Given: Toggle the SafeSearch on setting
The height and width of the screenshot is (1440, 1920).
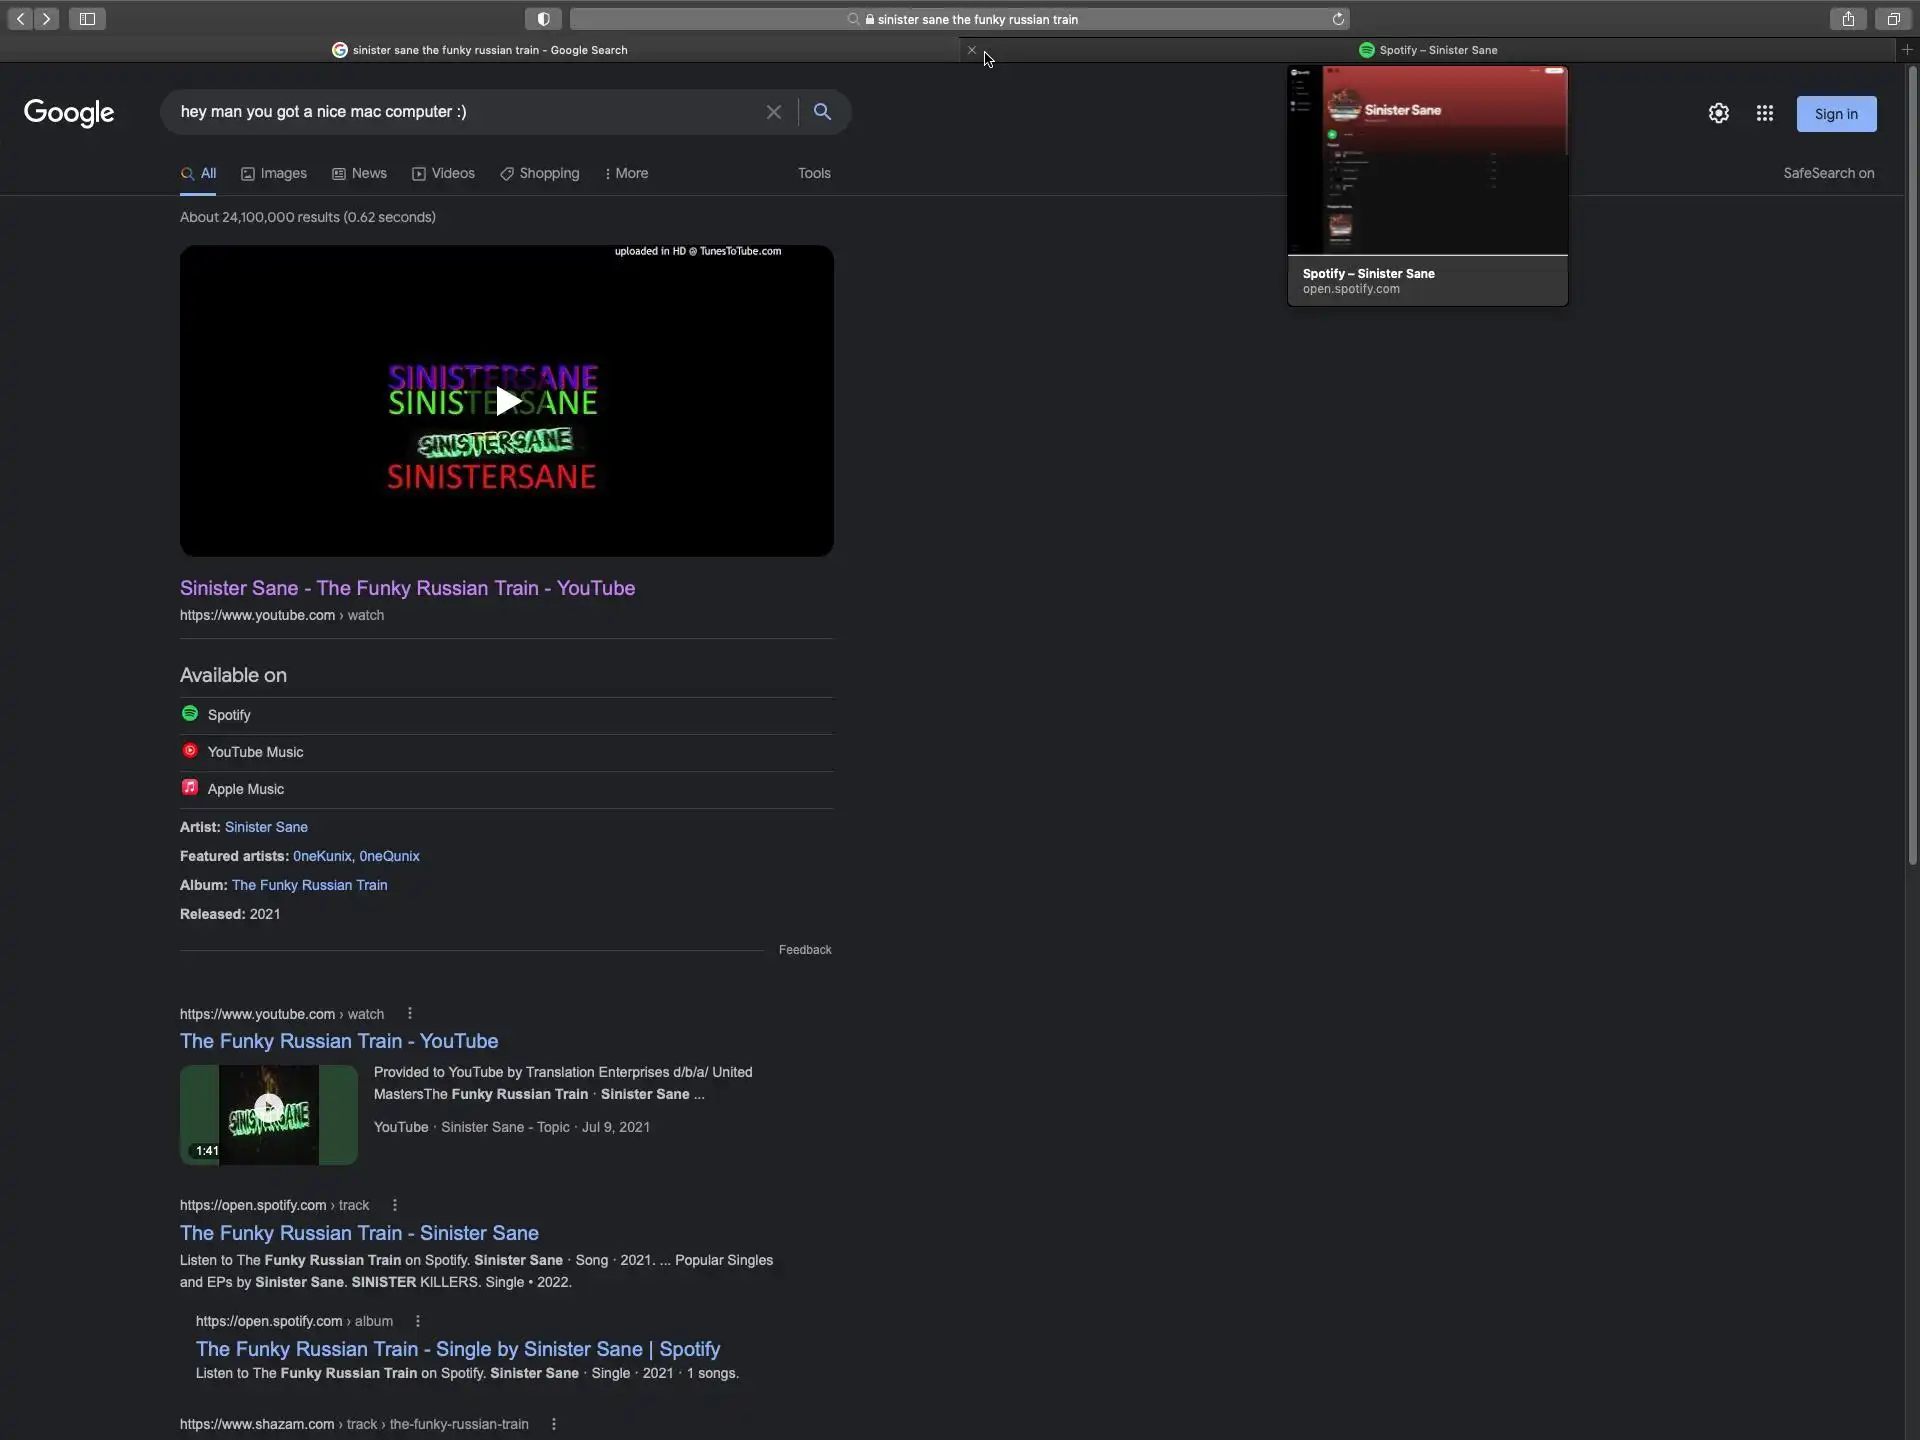Looking at the screenshot, I should pyautogui.click(x=1828, y=173).
